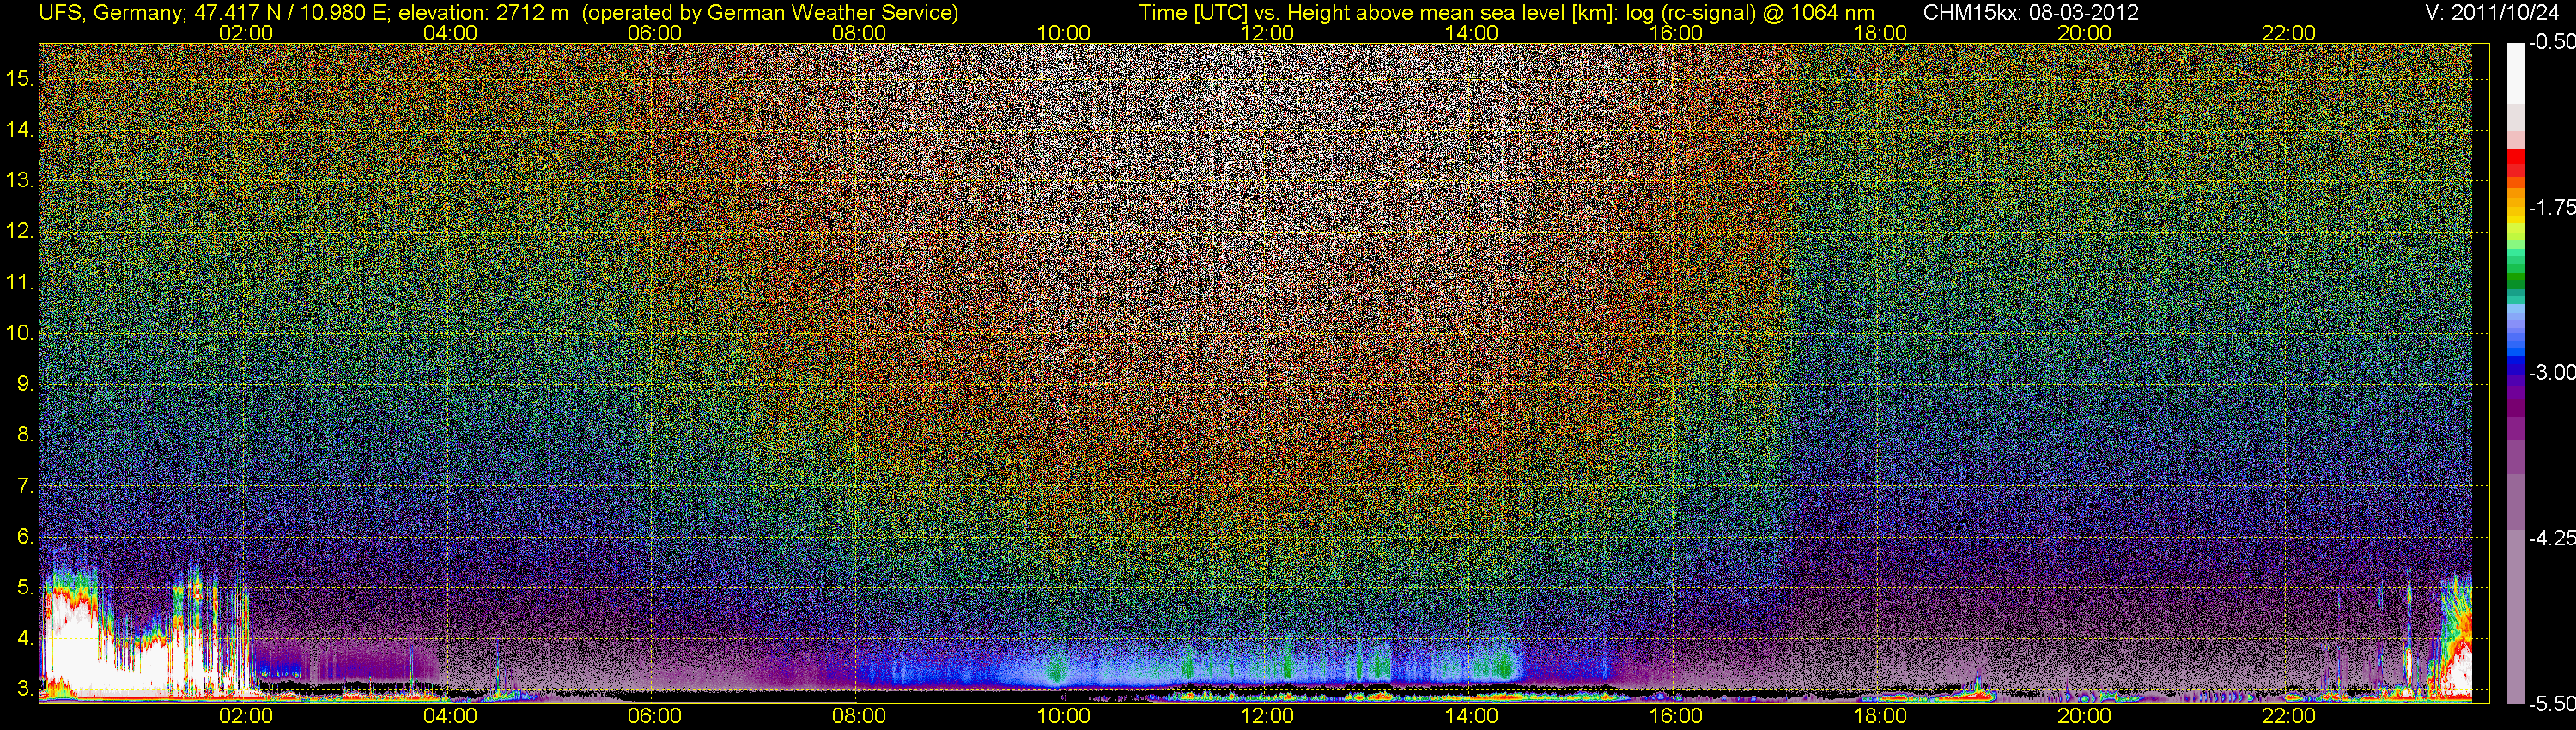Click the "3." height axis label
2576x730 pixels.
coord(26,689)
